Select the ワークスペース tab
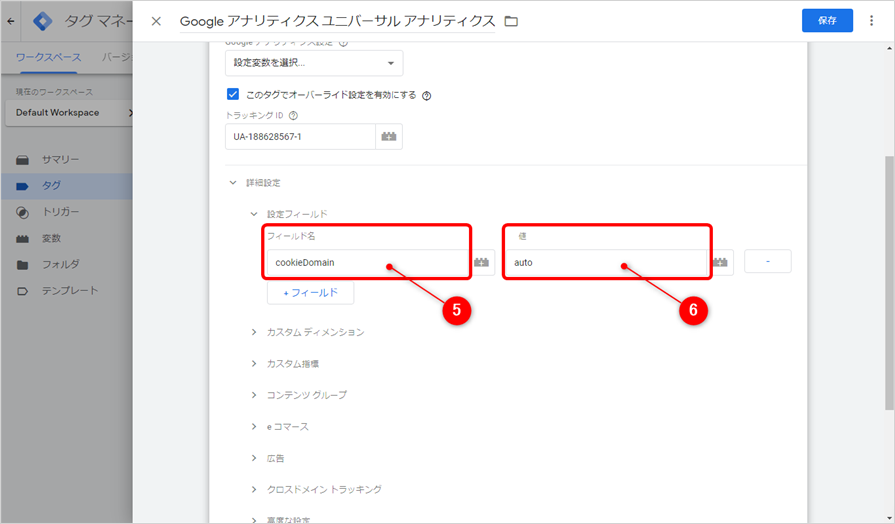 coord(49,58)
